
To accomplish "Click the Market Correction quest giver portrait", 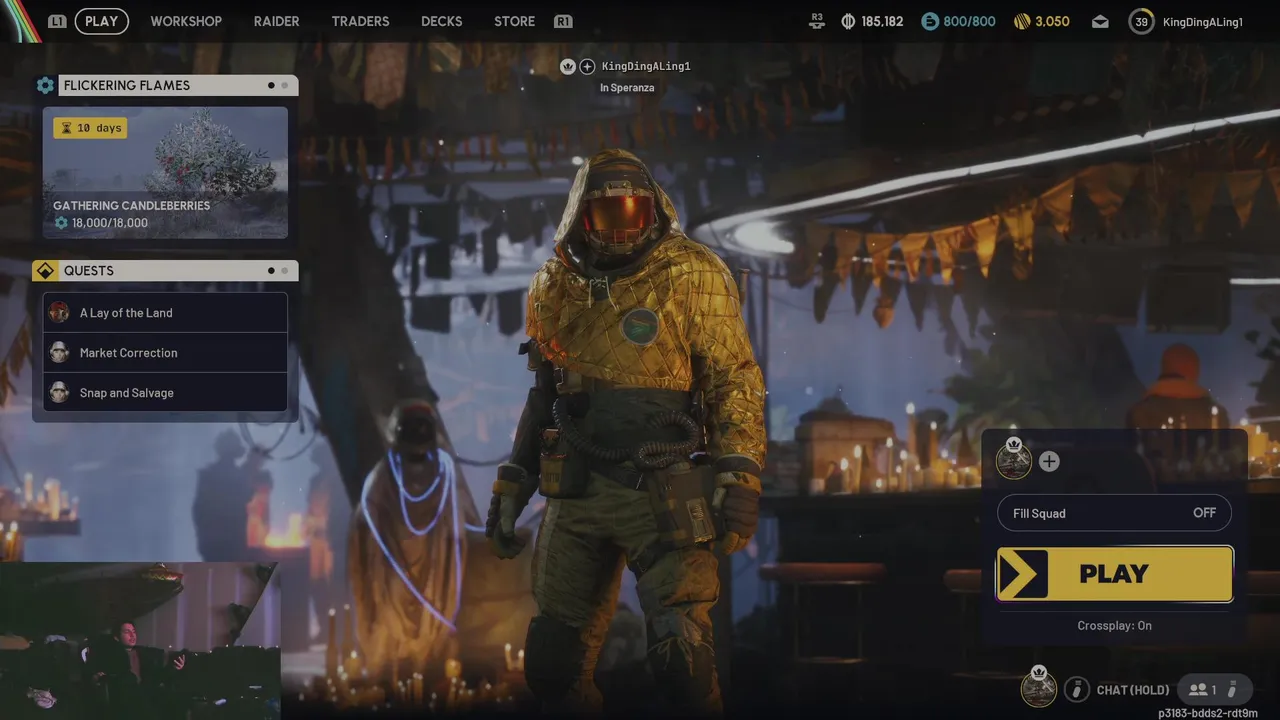I will (59, 353).
